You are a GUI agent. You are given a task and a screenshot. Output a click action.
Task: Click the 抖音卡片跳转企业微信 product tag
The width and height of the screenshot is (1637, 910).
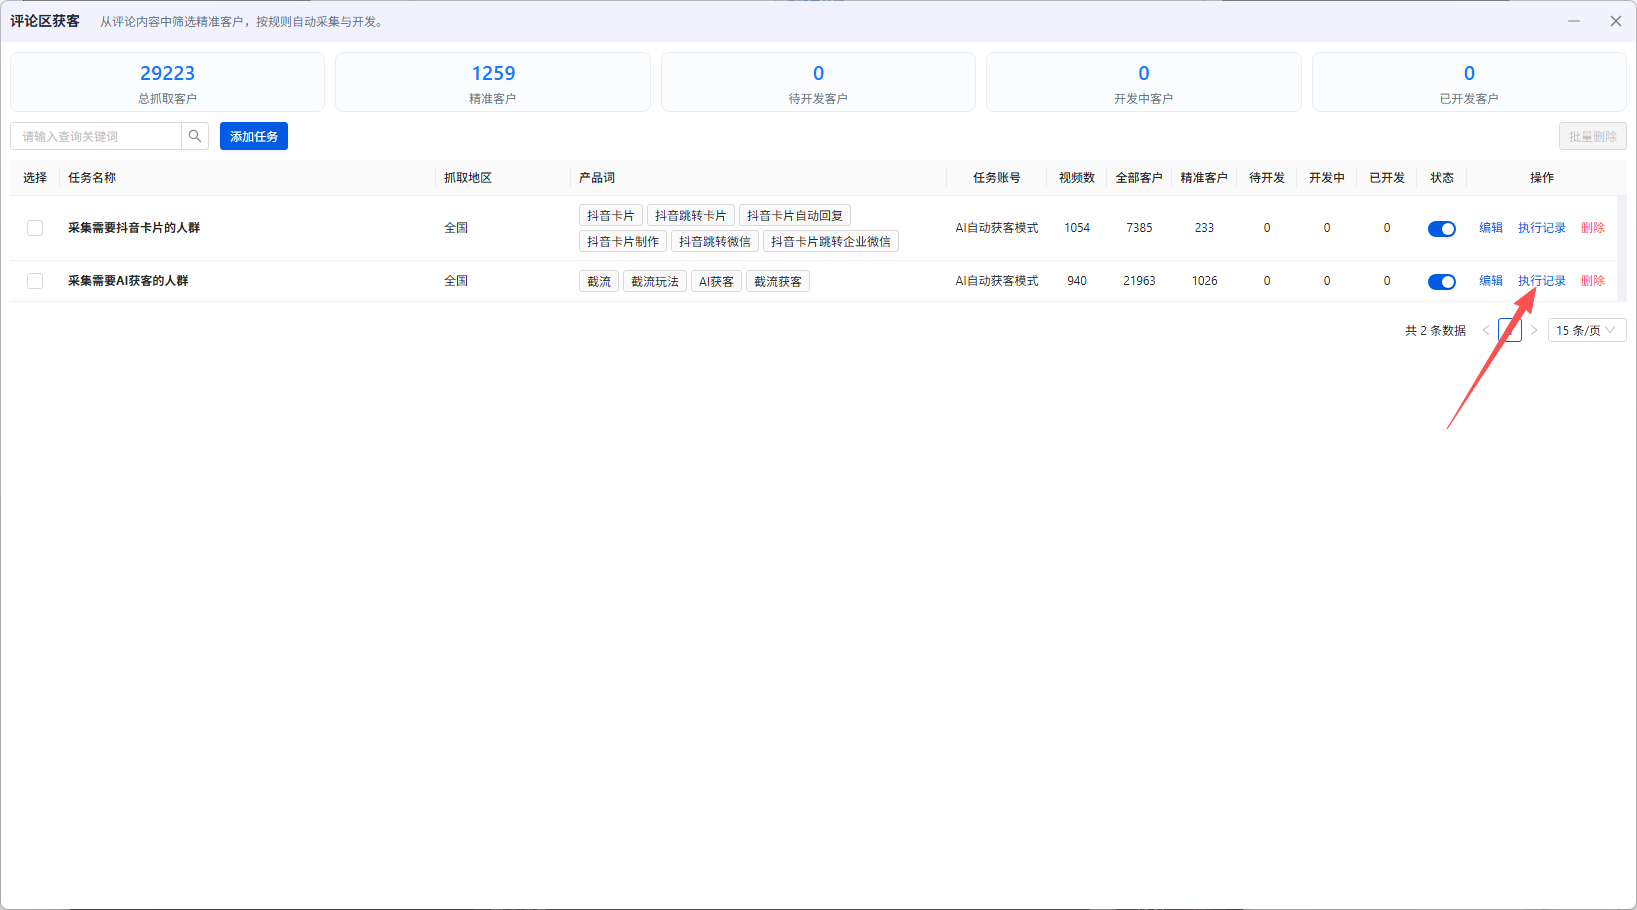click(x=831, y=242)
